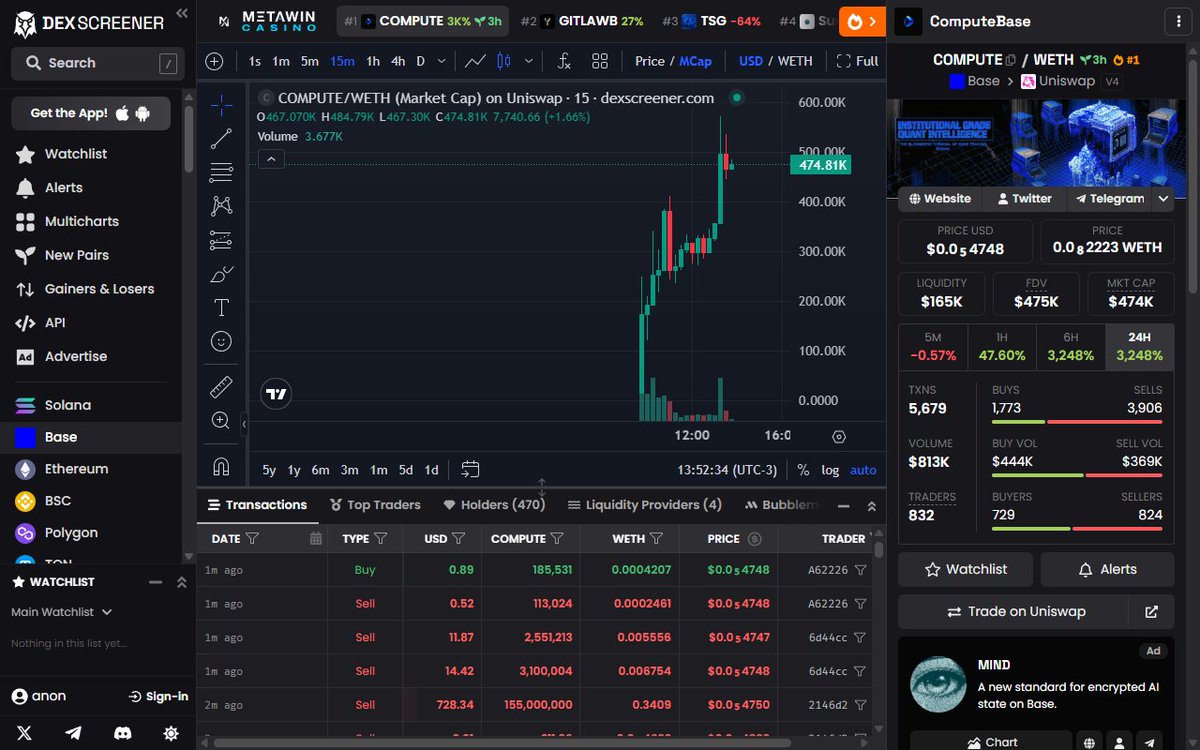
Task: Click the Get the App button
Action: point(91,113)
